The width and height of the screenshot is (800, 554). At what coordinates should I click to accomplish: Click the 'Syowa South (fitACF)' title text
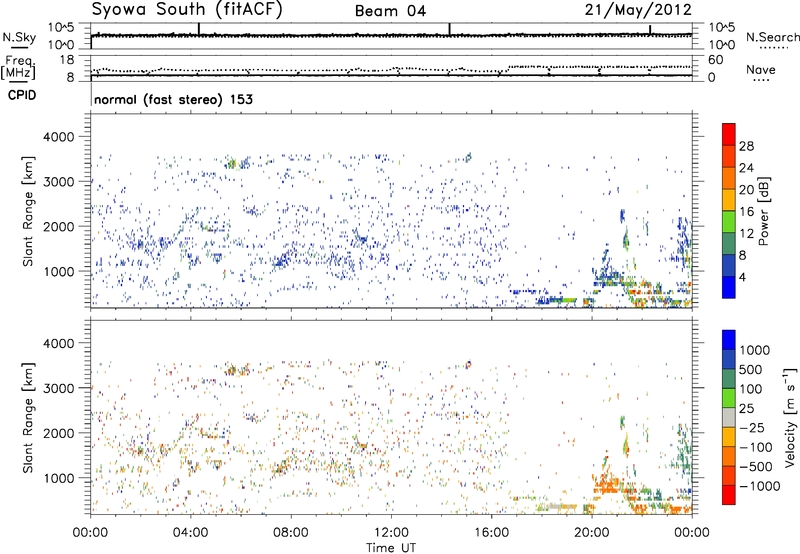pyautogui.click(x=187, y=10)
